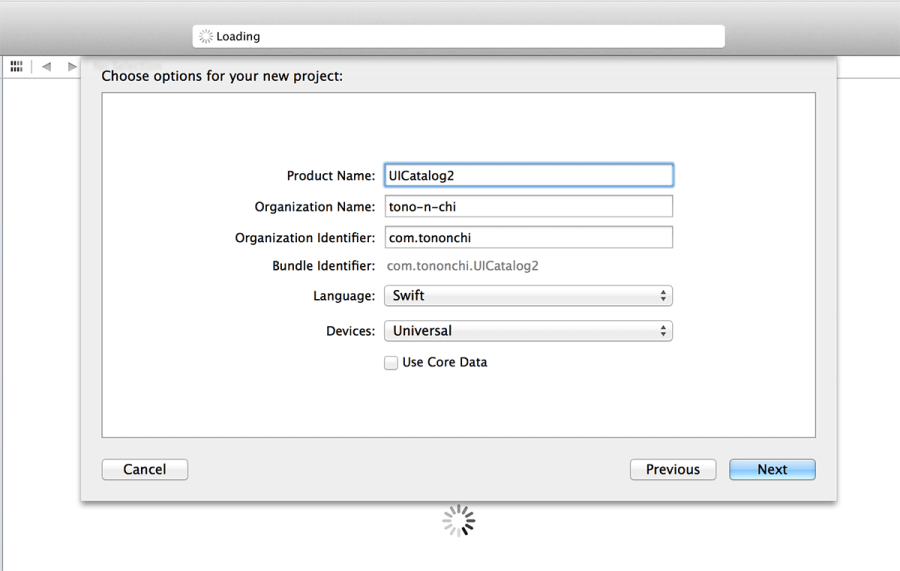The image size is (900, 571).
Task: Select the Organization Identifier input field
Action: (528, 238)
